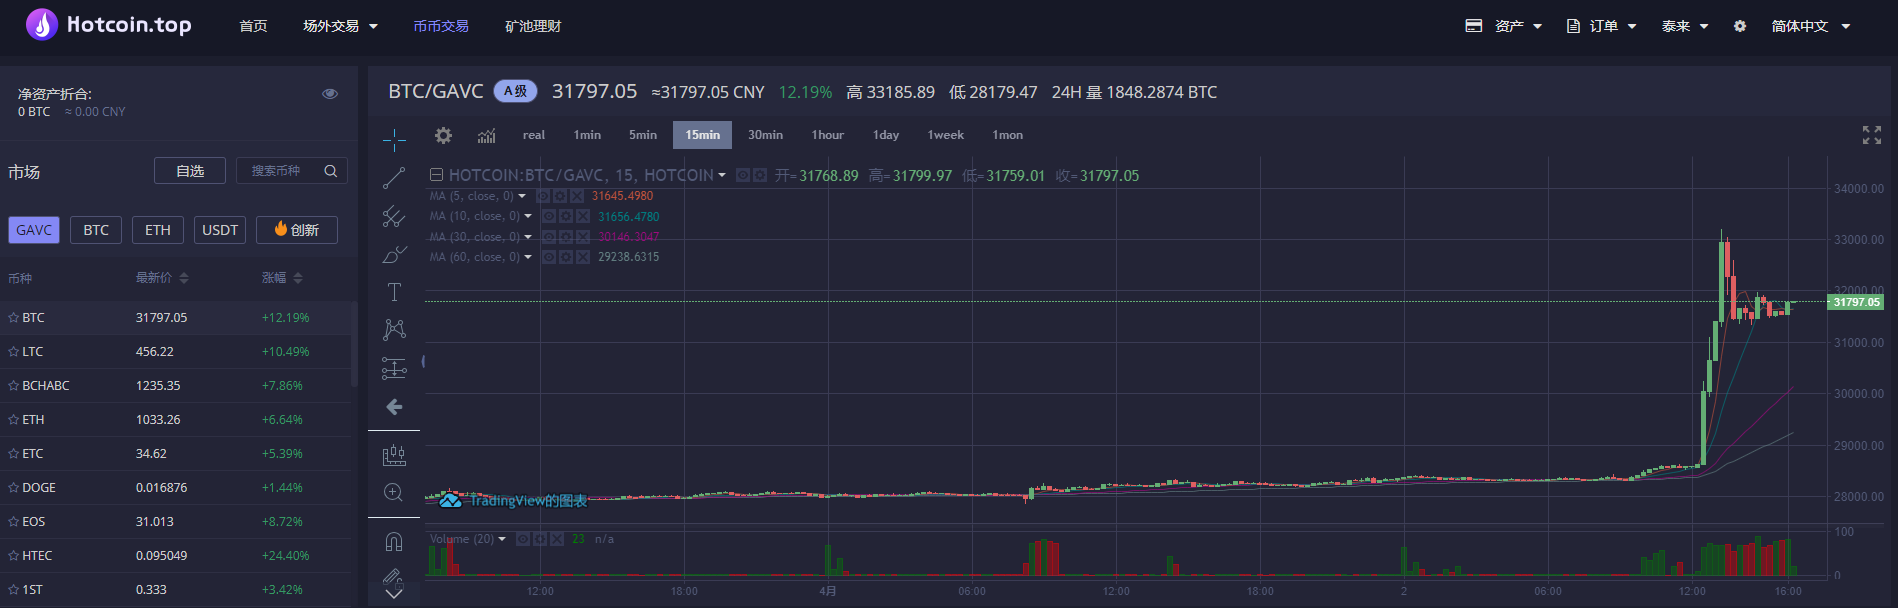Switch to USDT market tab
The height and width of the screenshot is (608, 1898).
[x=220, y=230]
